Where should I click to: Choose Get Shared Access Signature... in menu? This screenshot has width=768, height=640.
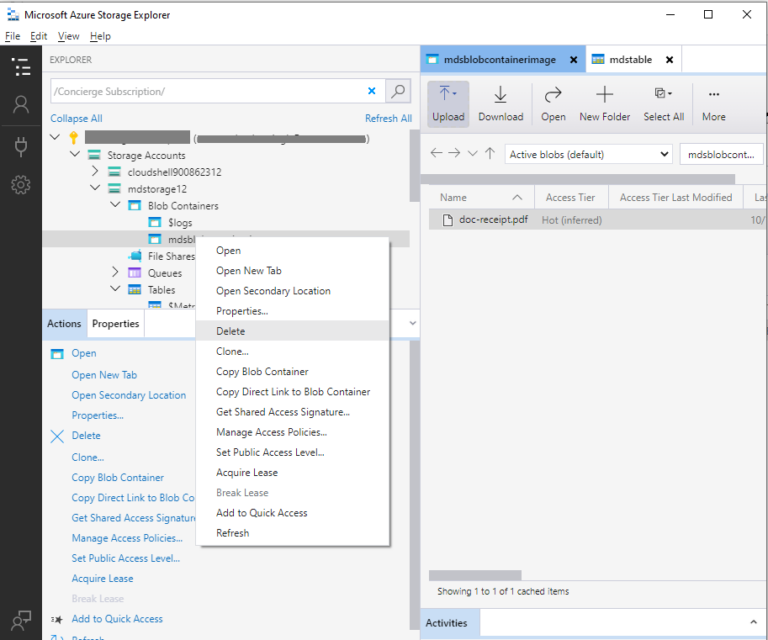(292, 412)
